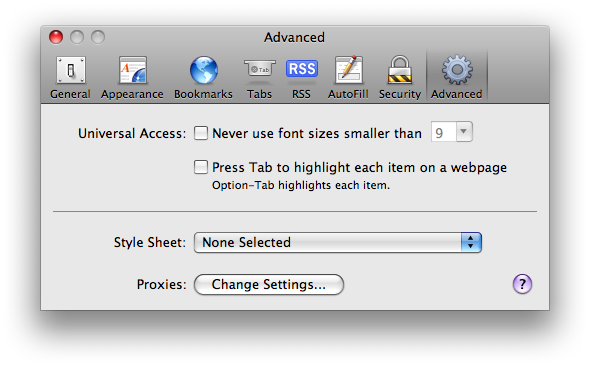Open the Bookmarks globe pane
The image size is (590, 366).
pos(203,77)
